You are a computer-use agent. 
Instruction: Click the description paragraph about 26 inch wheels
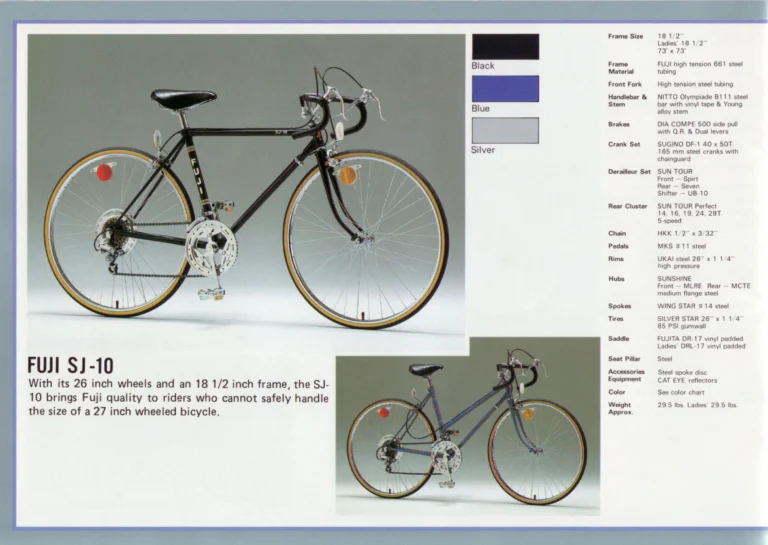click(178, 398)
